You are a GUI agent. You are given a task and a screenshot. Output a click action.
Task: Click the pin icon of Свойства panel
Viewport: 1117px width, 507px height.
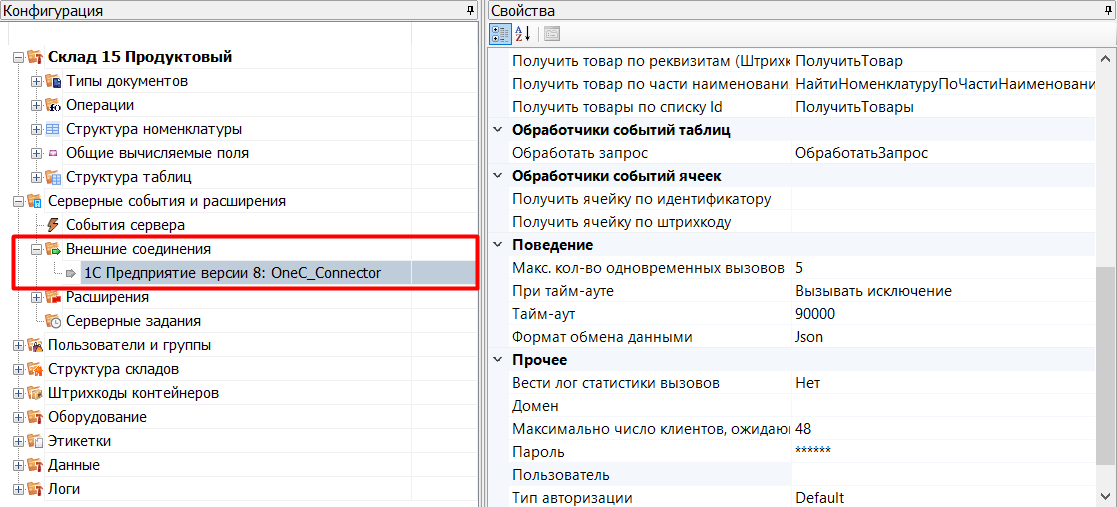coord(1108,10)
